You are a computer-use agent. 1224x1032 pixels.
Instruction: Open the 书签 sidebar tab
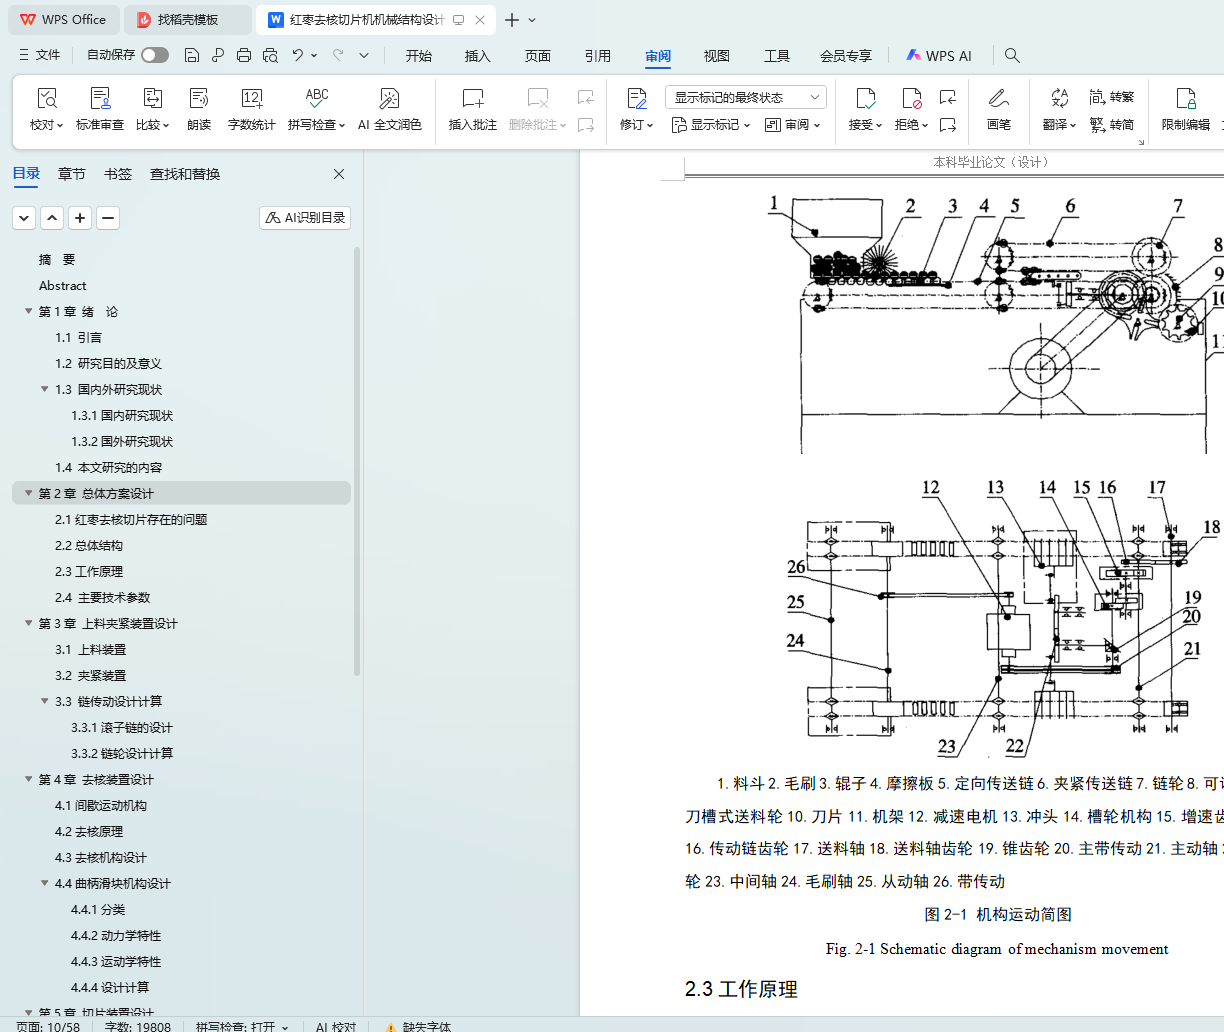118,174
